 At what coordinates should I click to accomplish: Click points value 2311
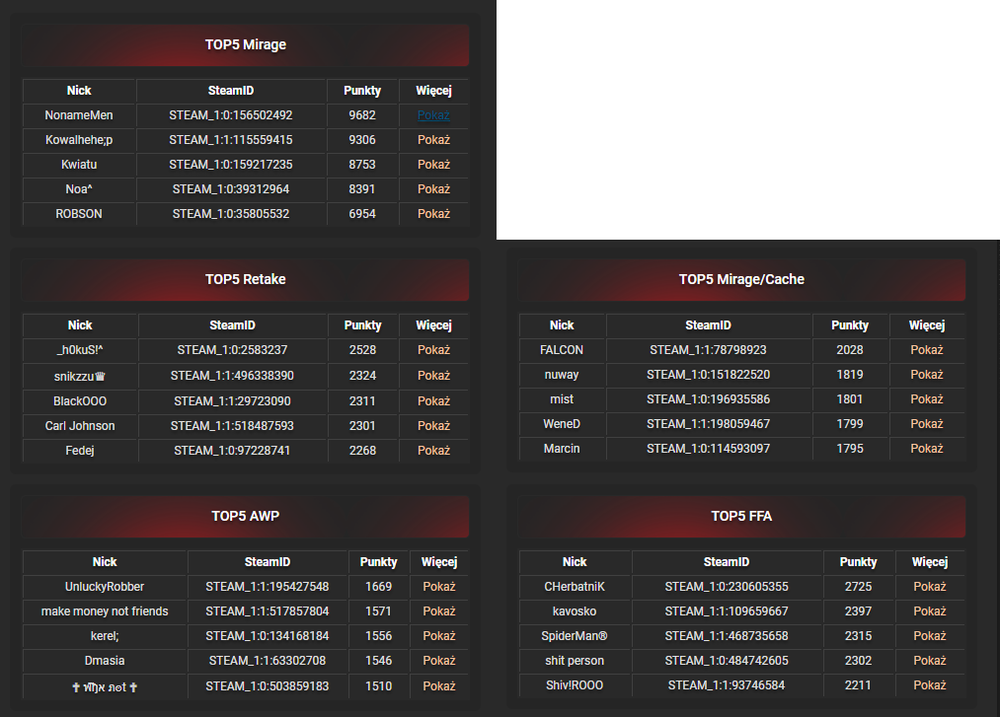pos(362,401)
